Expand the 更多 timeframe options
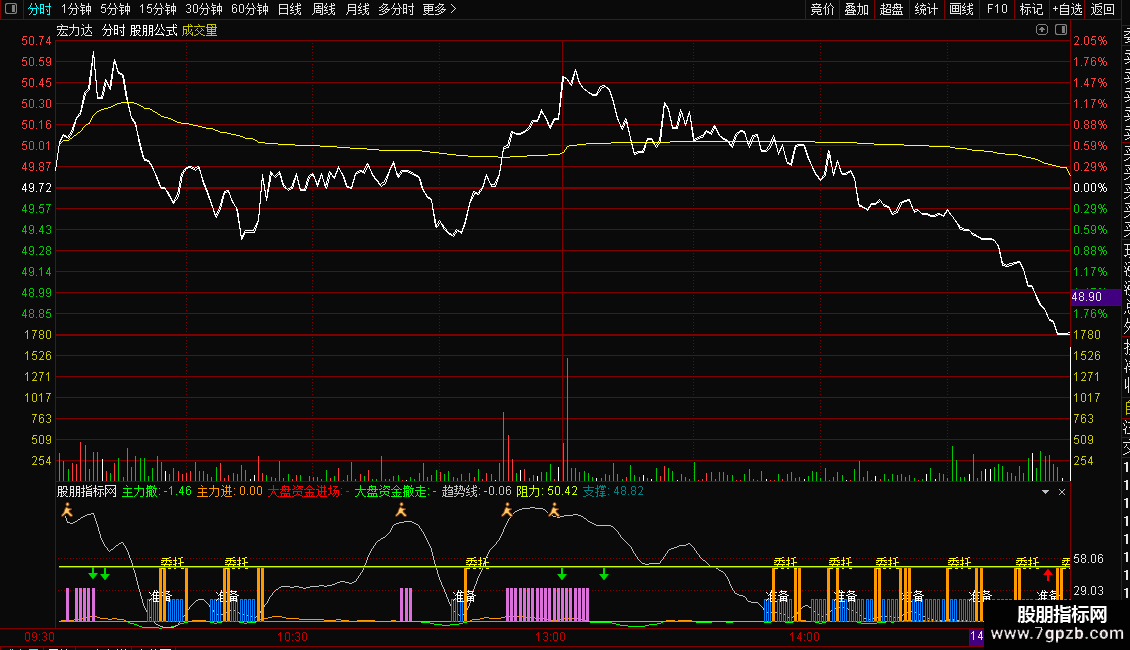This screenshot has width=1130, height=650. click(x=439, y=9)
